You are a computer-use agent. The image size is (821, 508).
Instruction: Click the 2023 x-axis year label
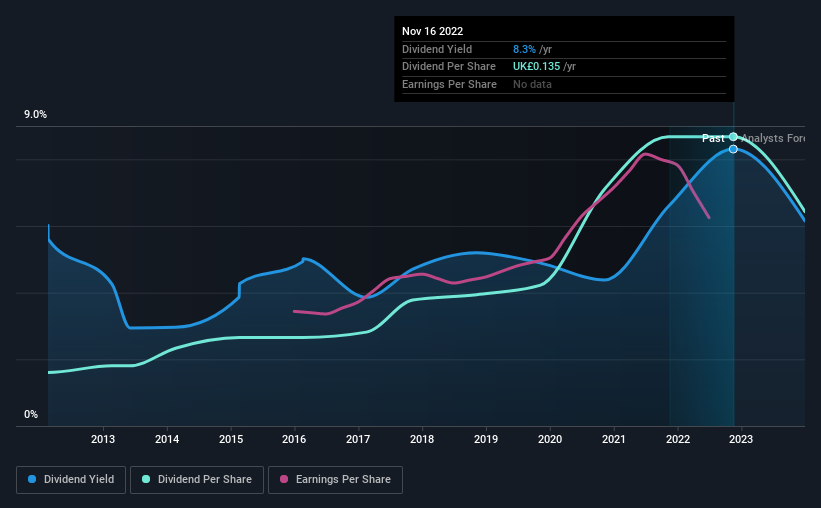pyautogui.click(x=741, y=439)
